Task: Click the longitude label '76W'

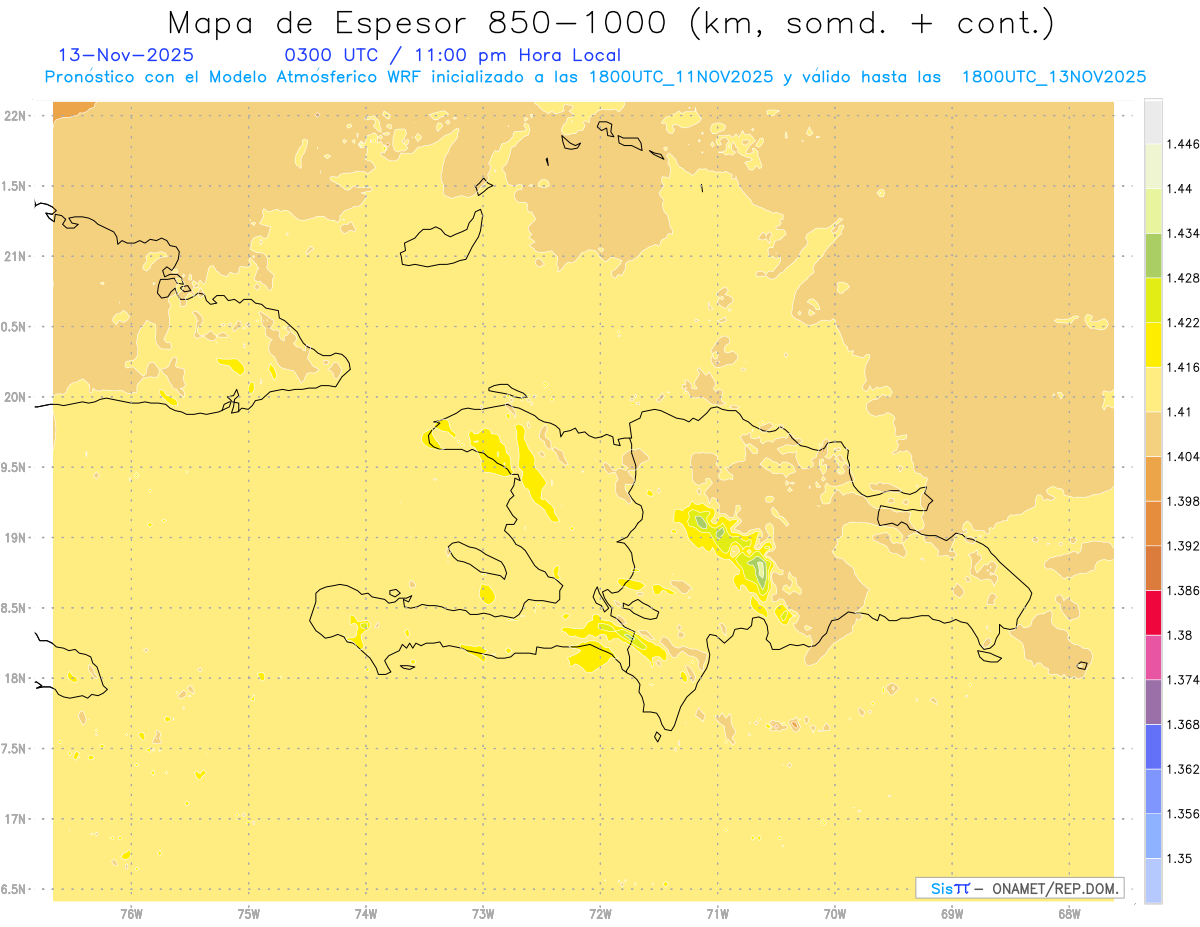Action: point(131,914)
